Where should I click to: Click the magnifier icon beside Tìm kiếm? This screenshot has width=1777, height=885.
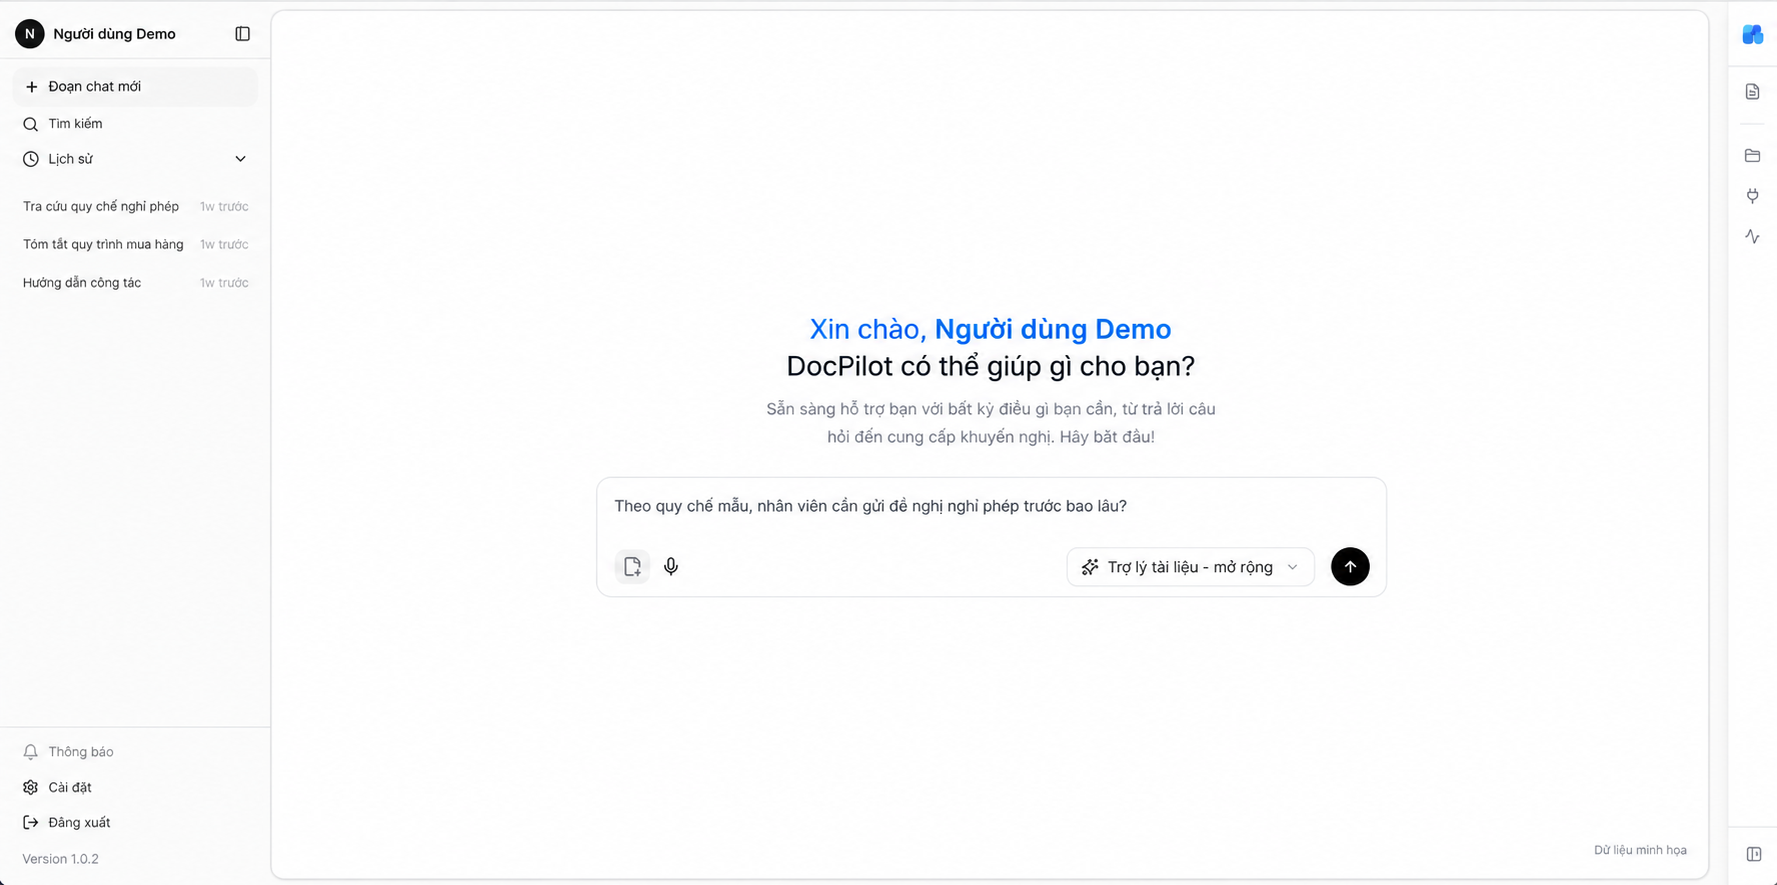[30, 124]
